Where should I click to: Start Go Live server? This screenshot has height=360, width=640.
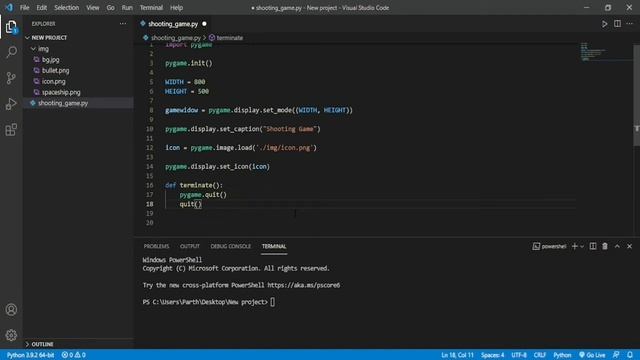[x=592, y=355]
